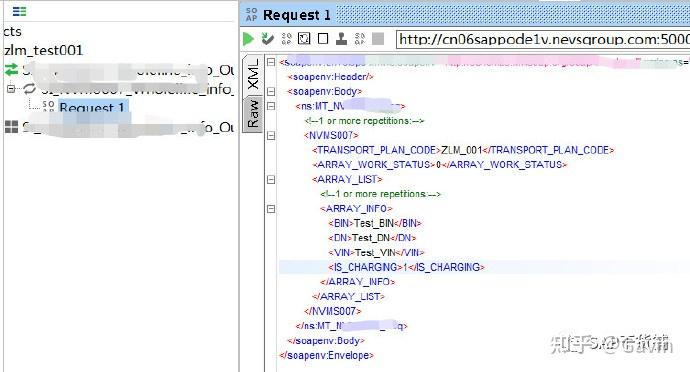Click the list view icon in left panel
Screen dimensions: 690x372
point(19,11)
